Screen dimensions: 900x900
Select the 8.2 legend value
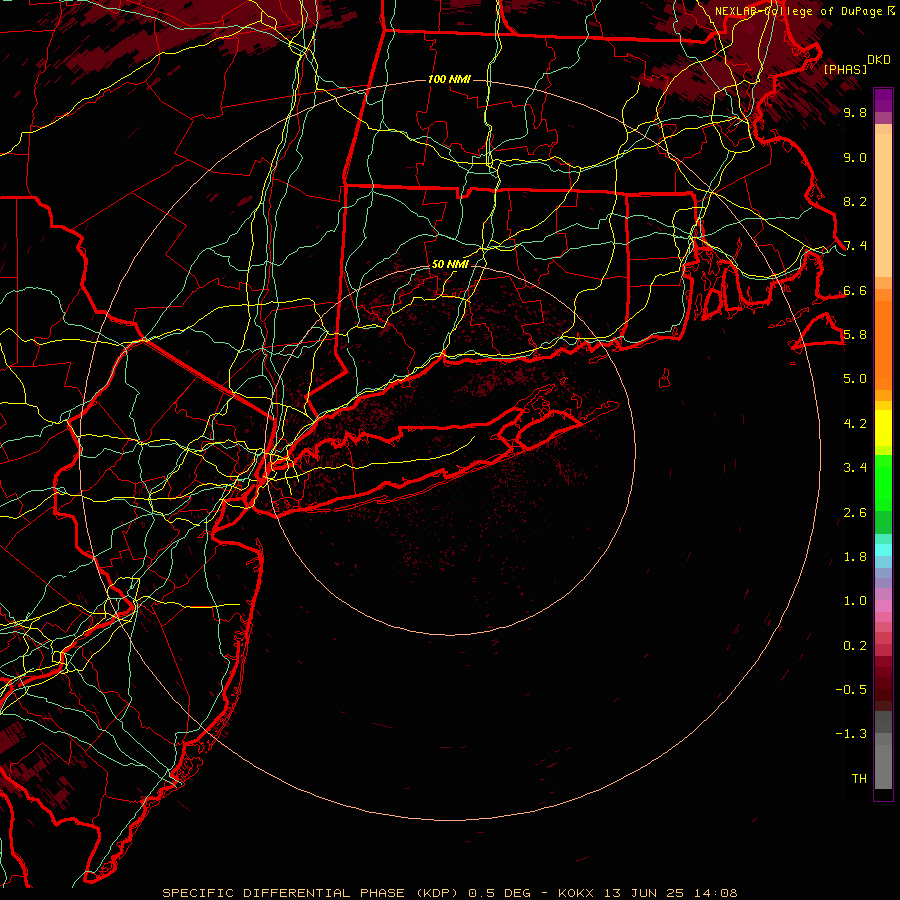[855, 201]
